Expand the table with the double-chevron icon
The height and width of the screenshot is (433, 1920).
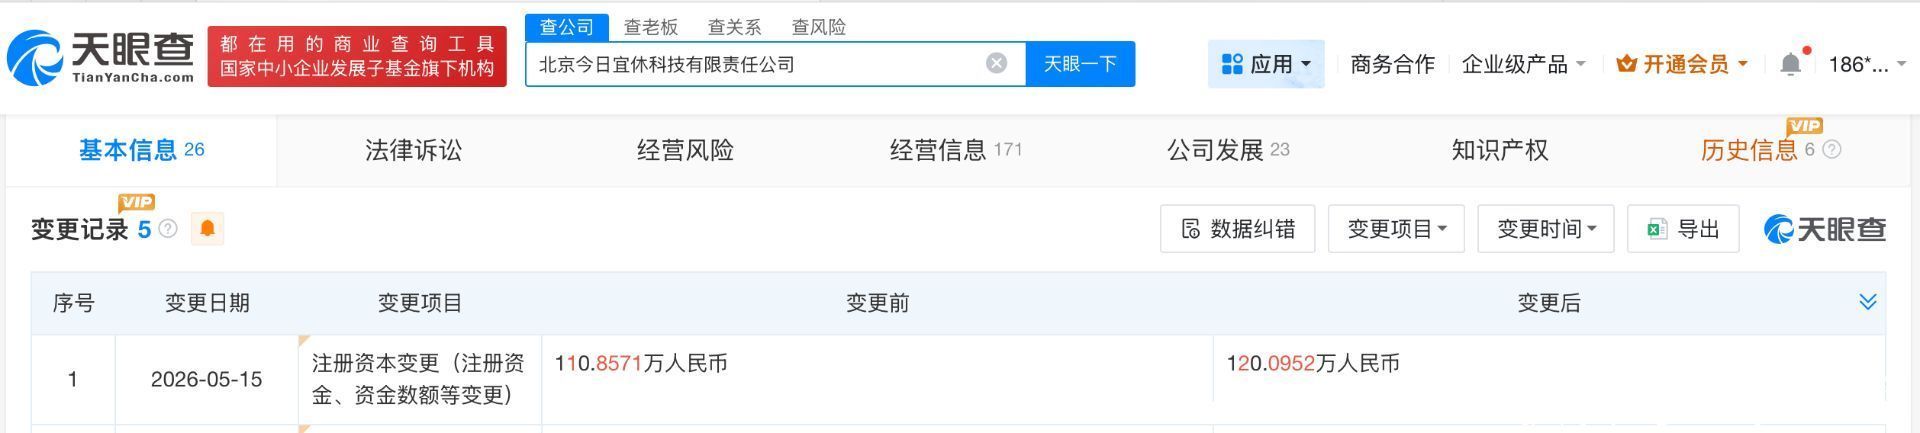(1867, 302)
